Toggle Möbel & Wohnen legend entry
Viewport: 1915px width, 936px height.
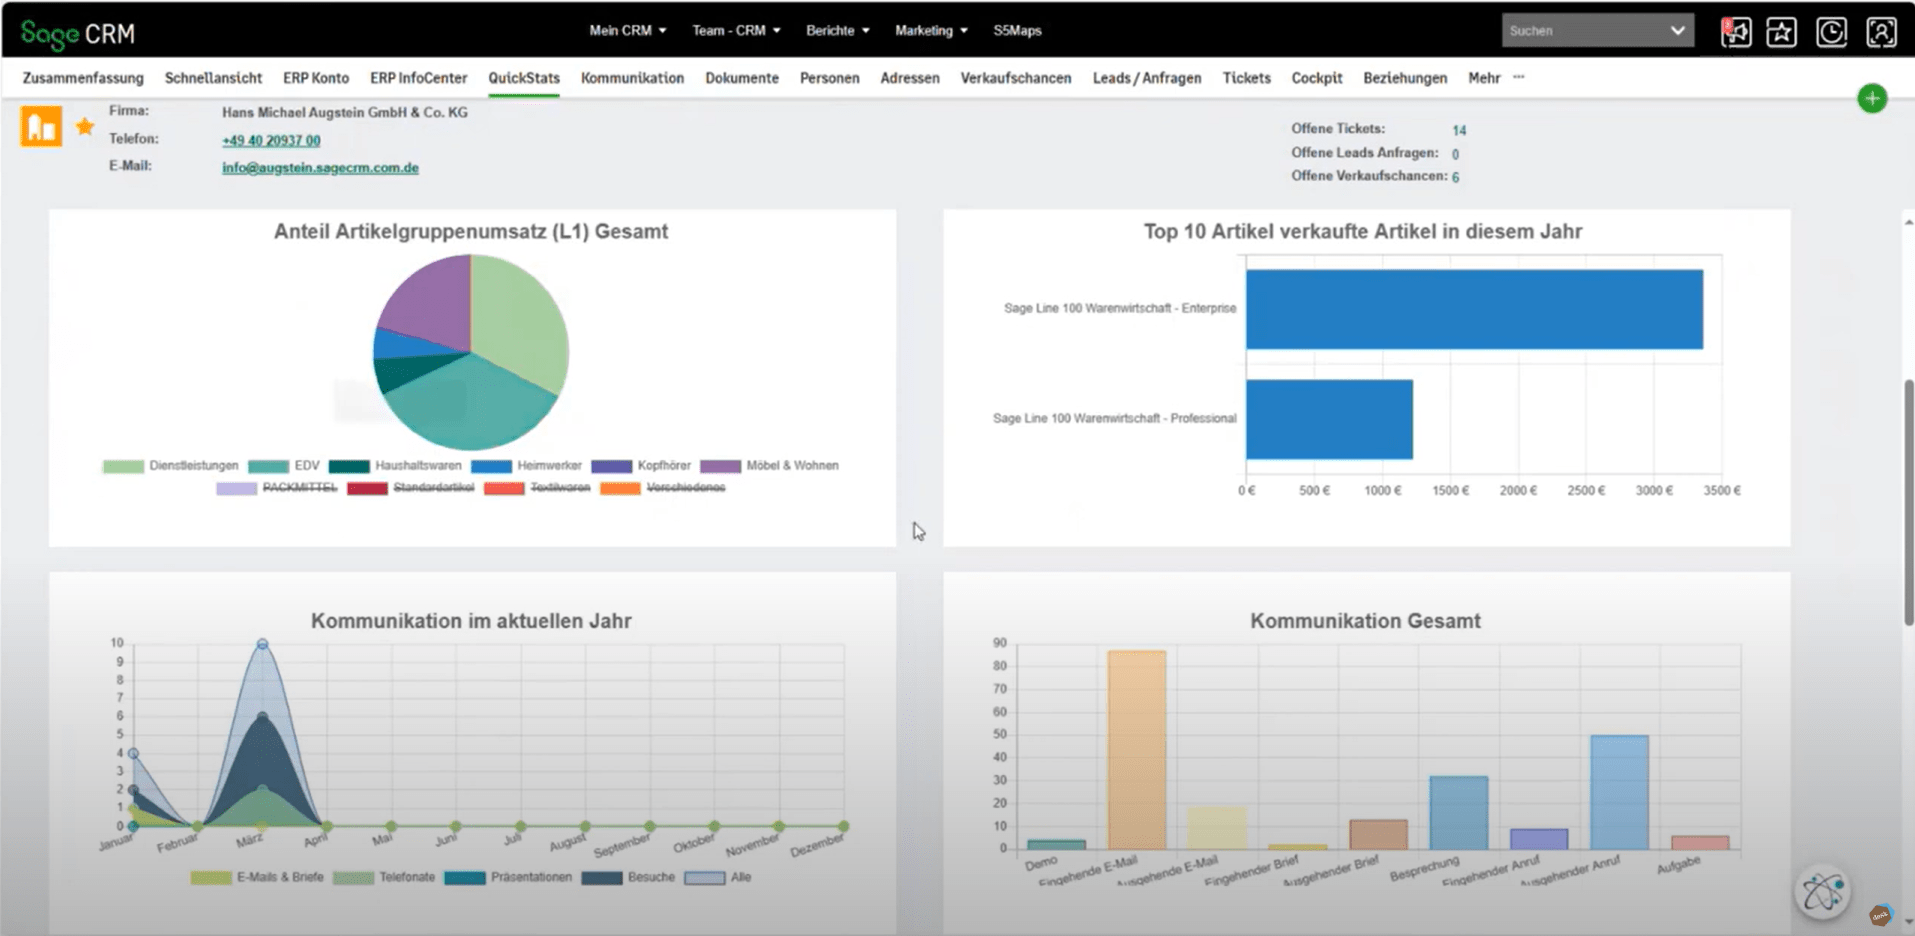tap(769, 466)
